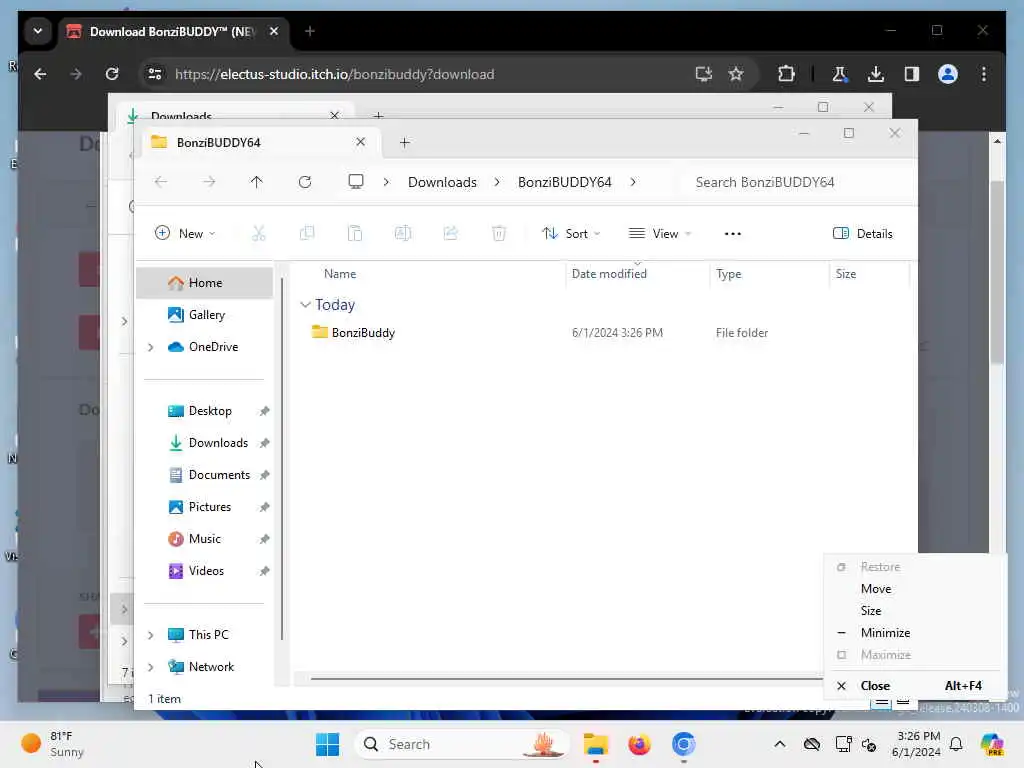Click Chrome page vertical scrollbar thumb
Viewport: 1024px width, 768px height.
[997, 271]
